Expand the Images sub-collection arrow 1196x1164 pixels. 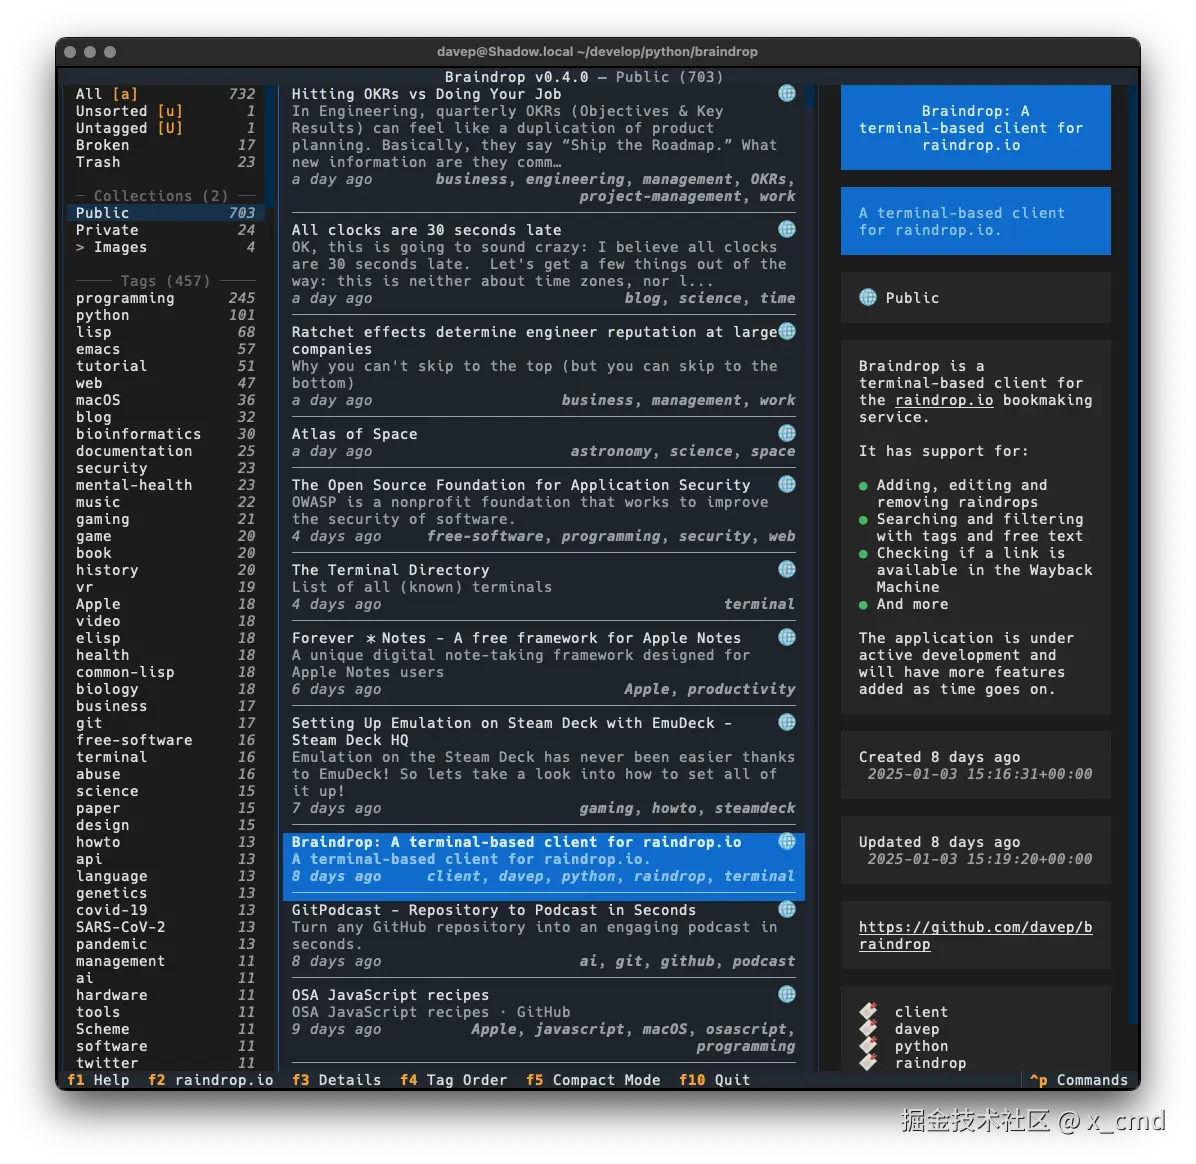point(80,247)
